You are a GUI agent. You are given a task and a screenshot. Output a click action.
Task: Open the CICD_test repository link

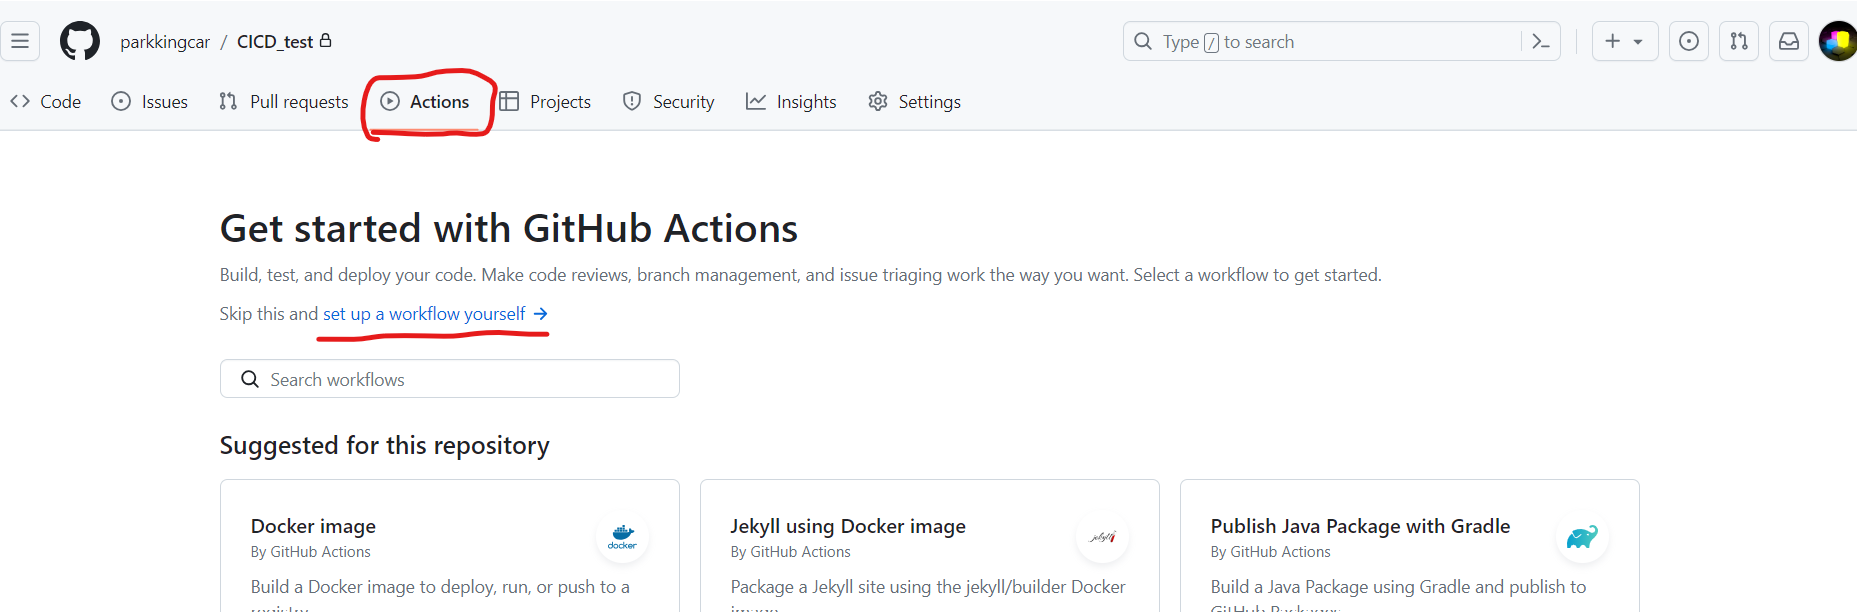275,42
